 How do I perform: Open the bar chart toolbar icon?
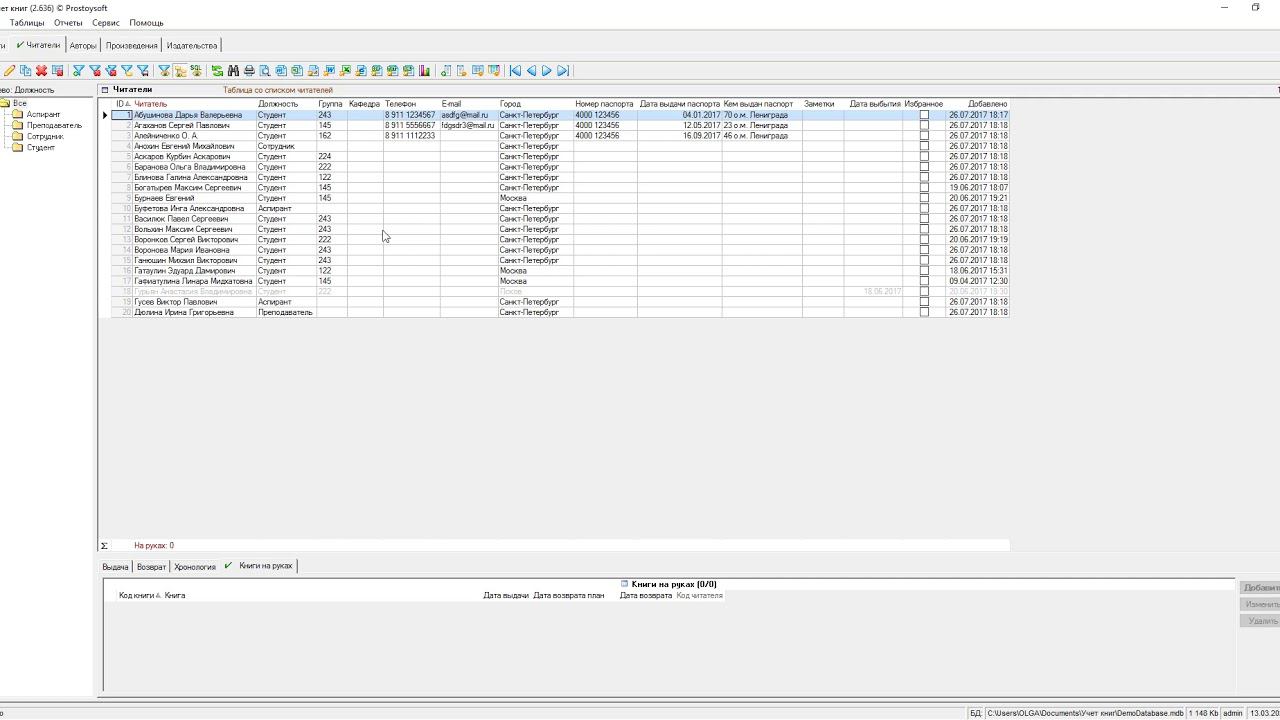pyautogui.click(x=425, y=71)
